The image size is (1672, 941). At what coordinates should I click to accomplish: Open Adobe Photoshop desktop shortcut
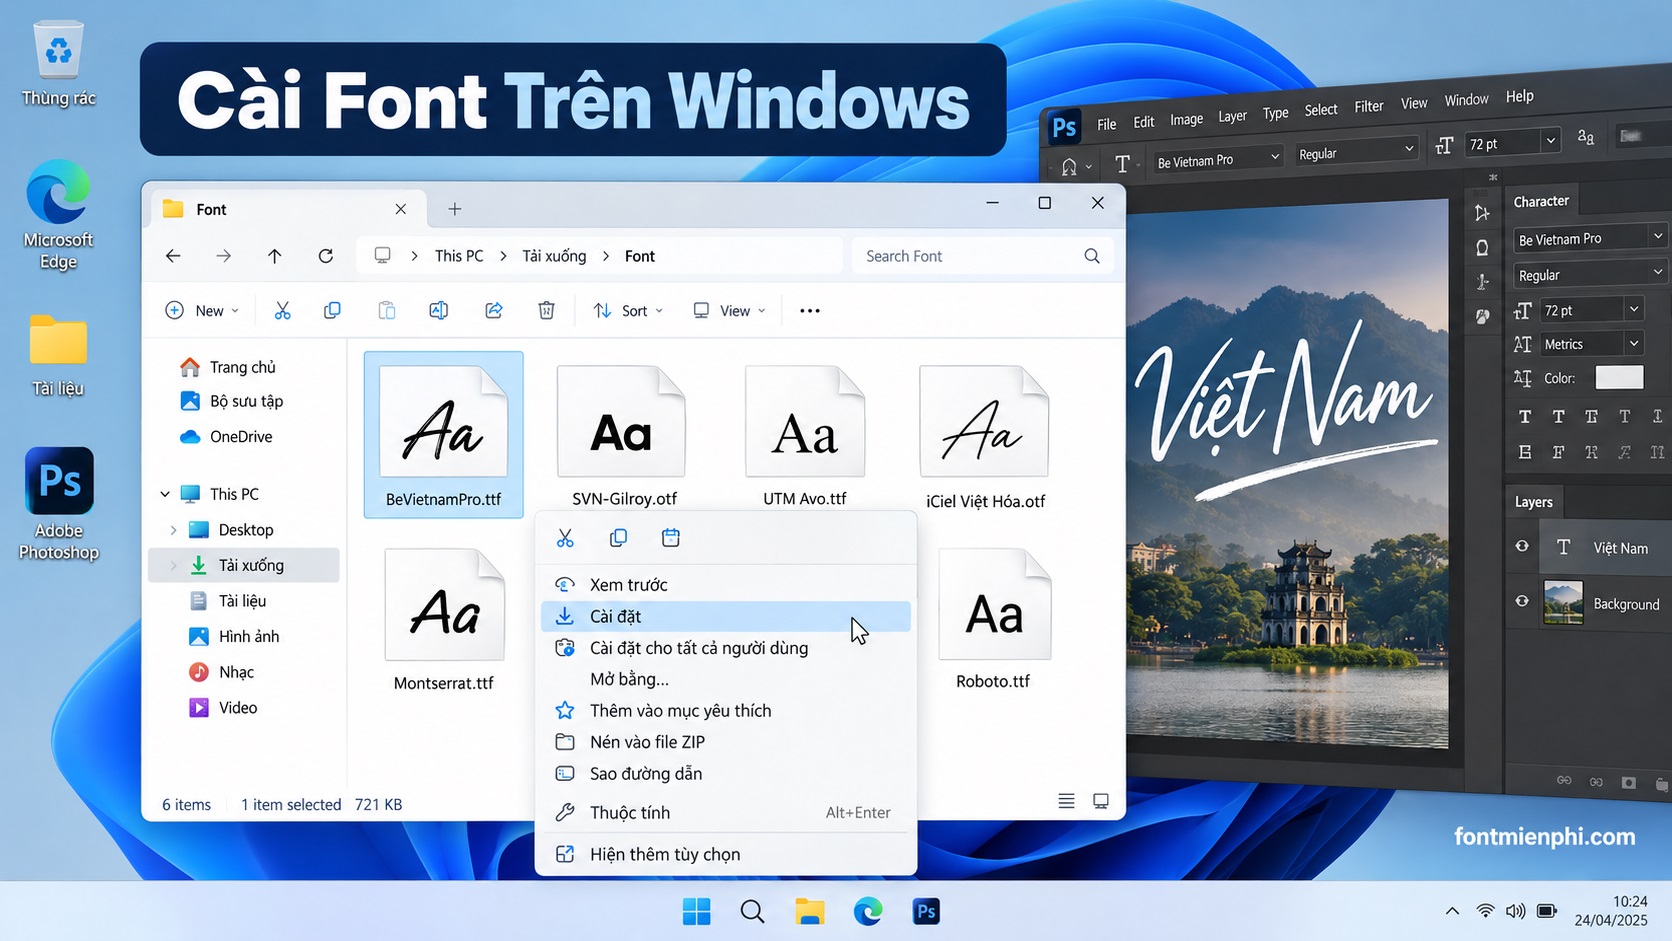pyautogui.click(x=59, y=503)
